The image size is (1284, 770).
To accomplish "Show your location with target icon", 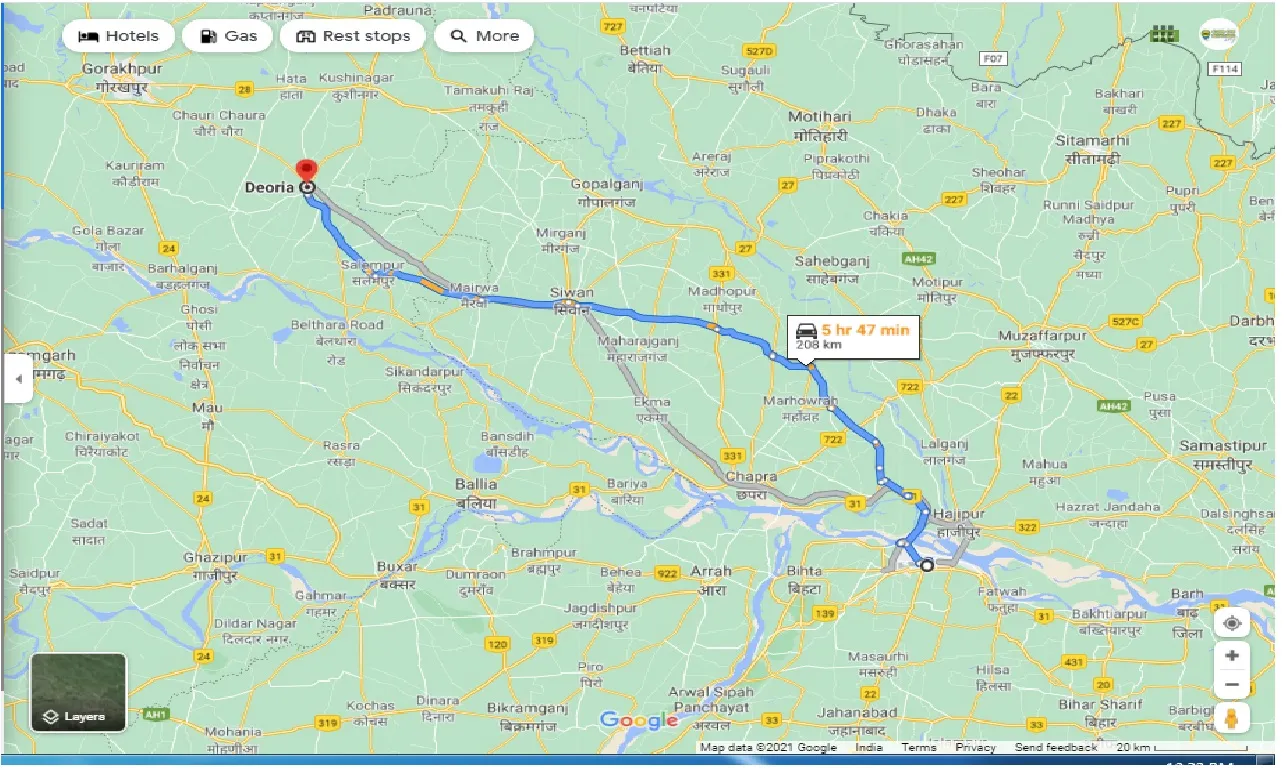I will tap(1232, 624).
